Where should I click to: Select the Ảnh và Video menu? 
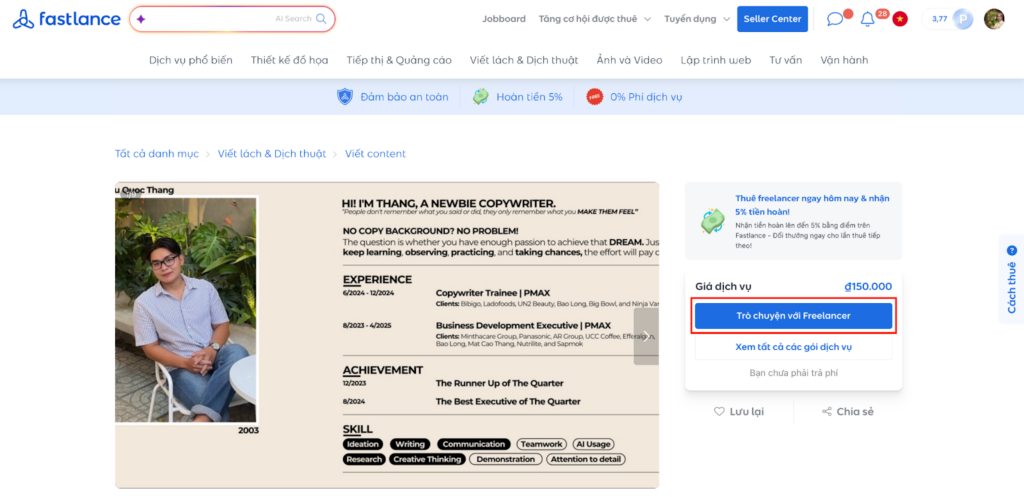629,60
